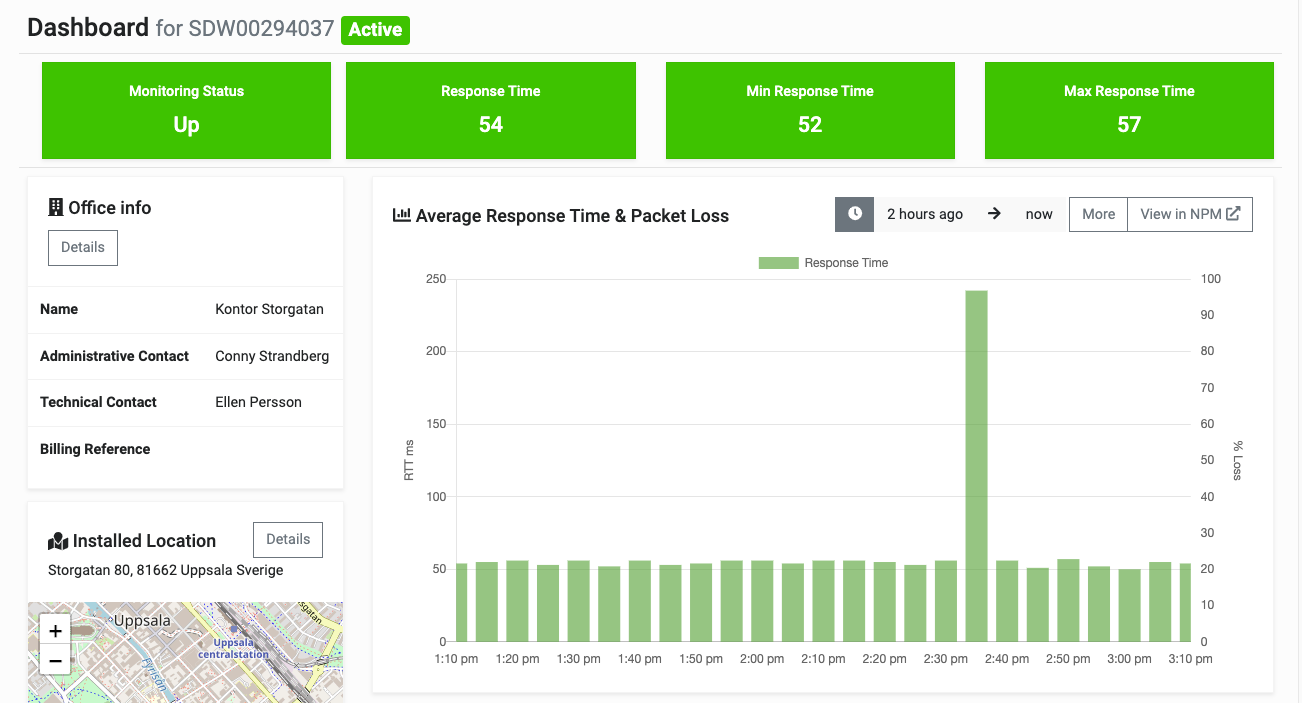Click the bar chart icon next to Average Response Time
Screen dimensions: 1302x703
[x=399, y=216]
